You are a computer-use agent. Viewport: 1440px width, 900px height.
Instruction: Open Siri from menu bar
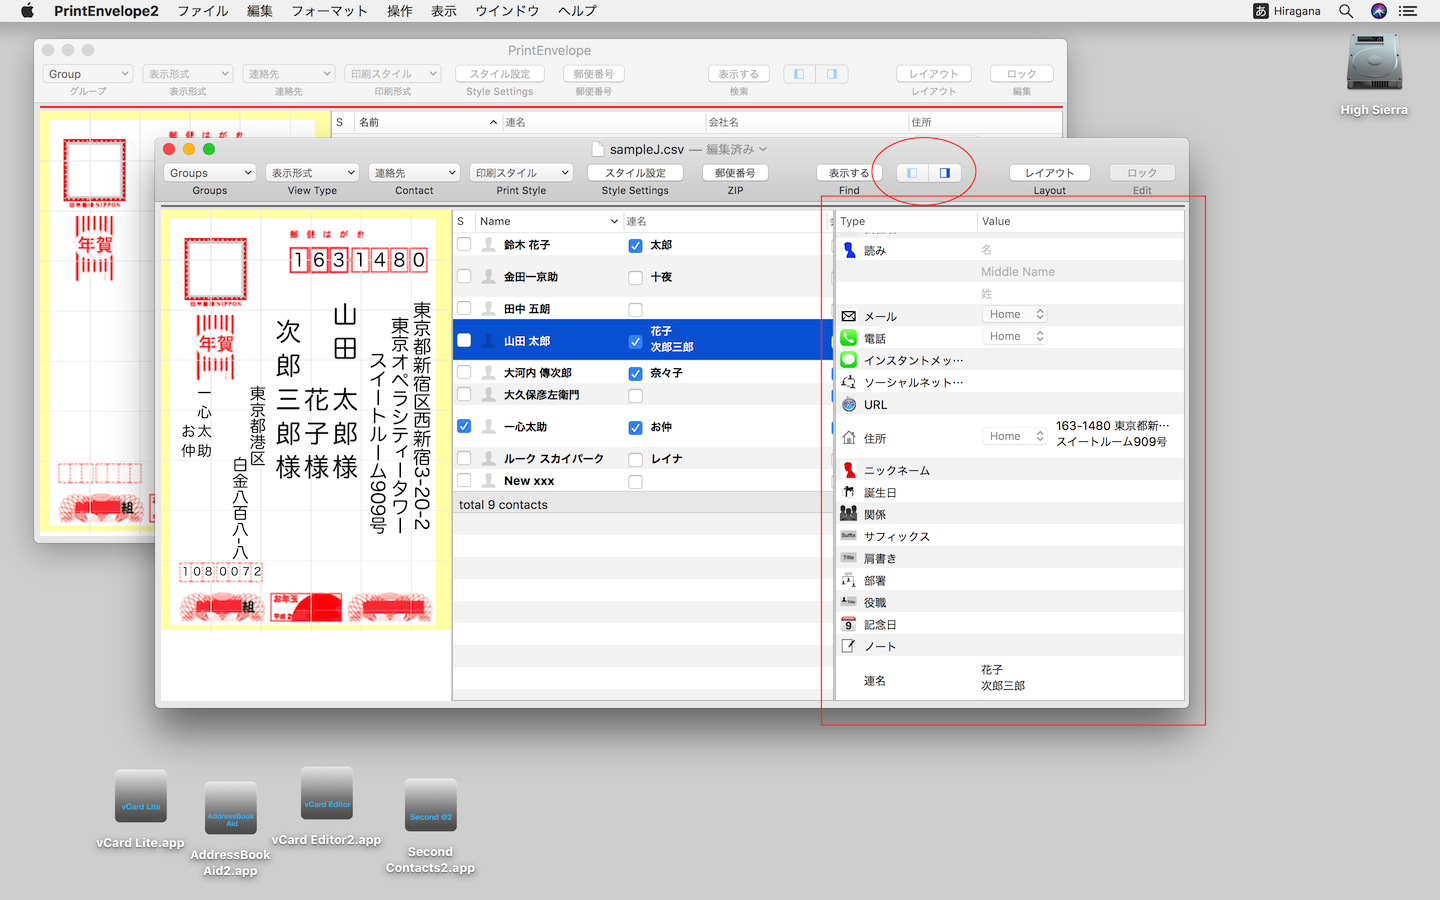tap(1379, 11)
